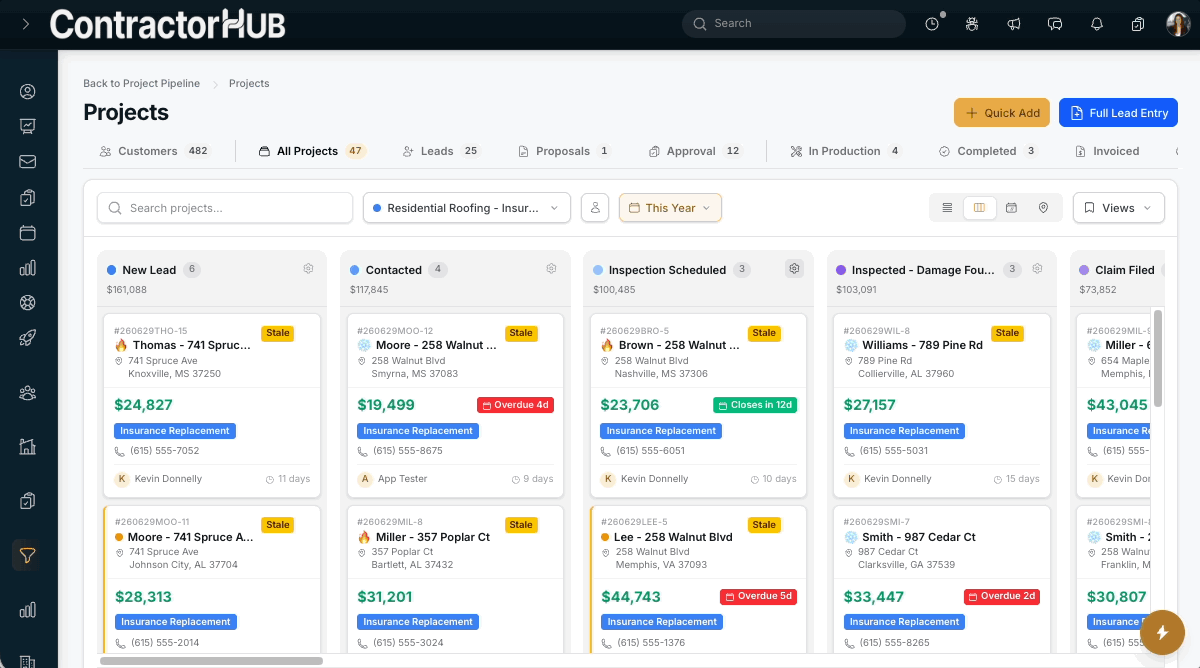Click the Overdue 4d badge
This screenshot has height=668, width=1200.
[516, 405]
